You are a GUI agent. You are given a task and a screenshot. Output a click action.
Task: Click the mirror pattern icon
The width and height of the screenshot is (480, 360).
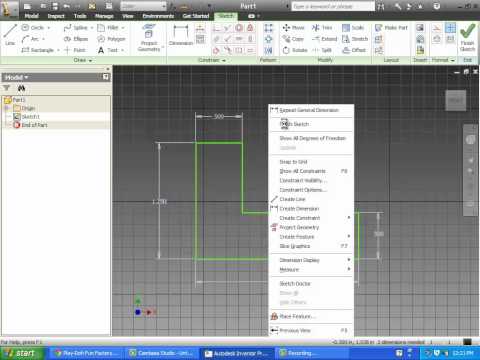[x=268, y=50]
